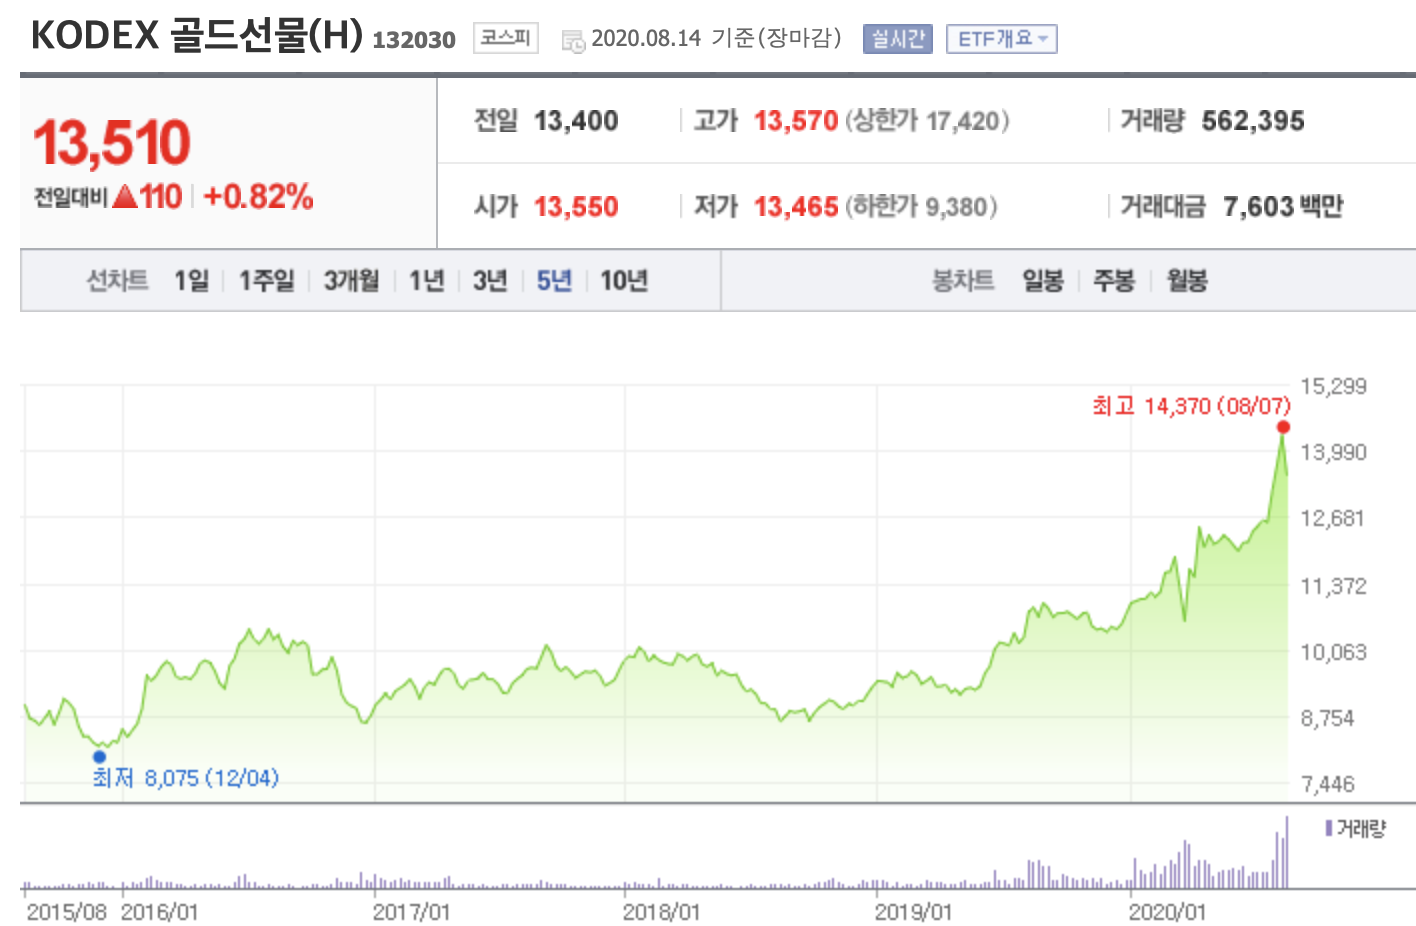Image resolution: width=1416 pixels, height=926 pixels.
Task: Select the 3개월 line chart period
Action: (x=351, y=280)
